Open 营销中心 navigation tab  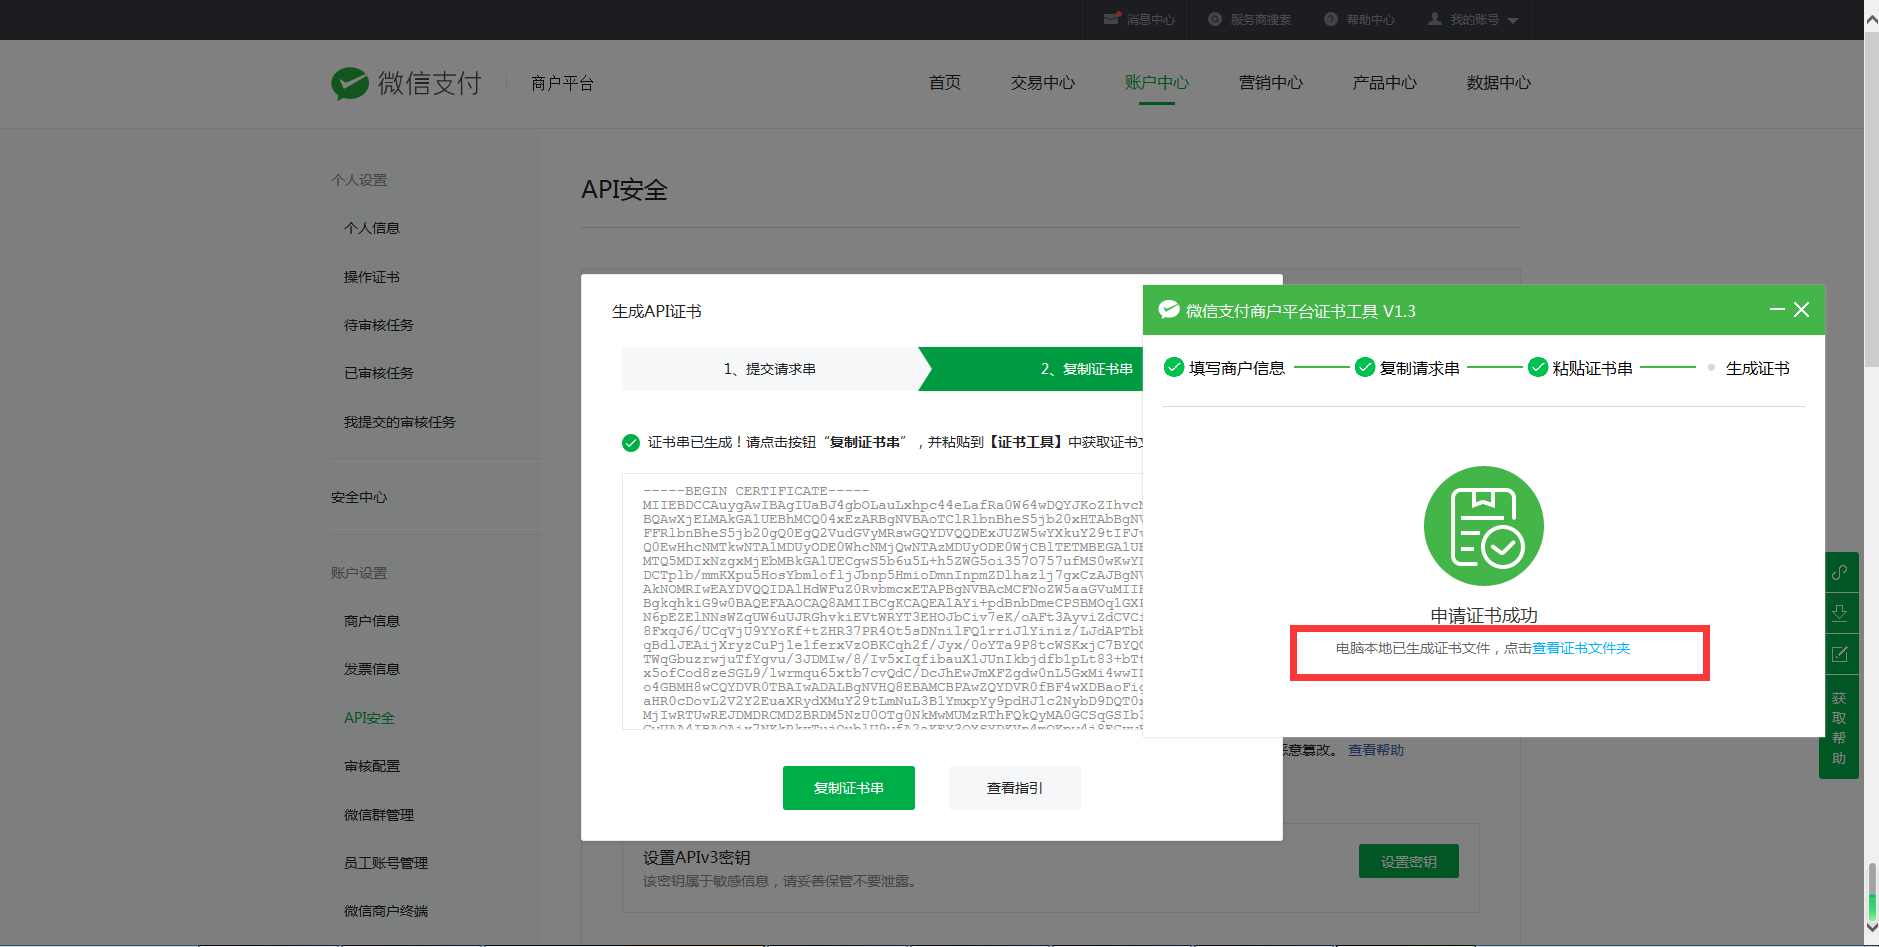(1271, 83)
